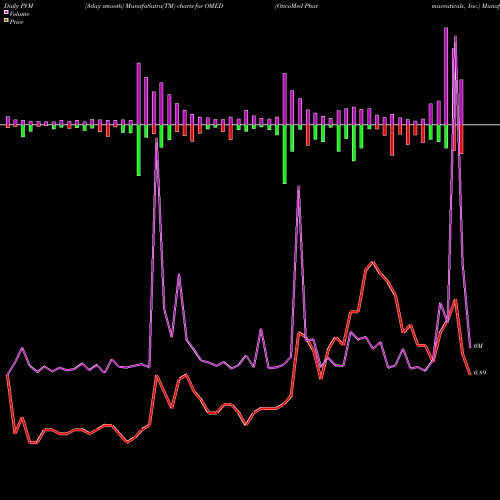Select the 'Price' legend label
Screen dimensions: 500x500
click(16, 22)
